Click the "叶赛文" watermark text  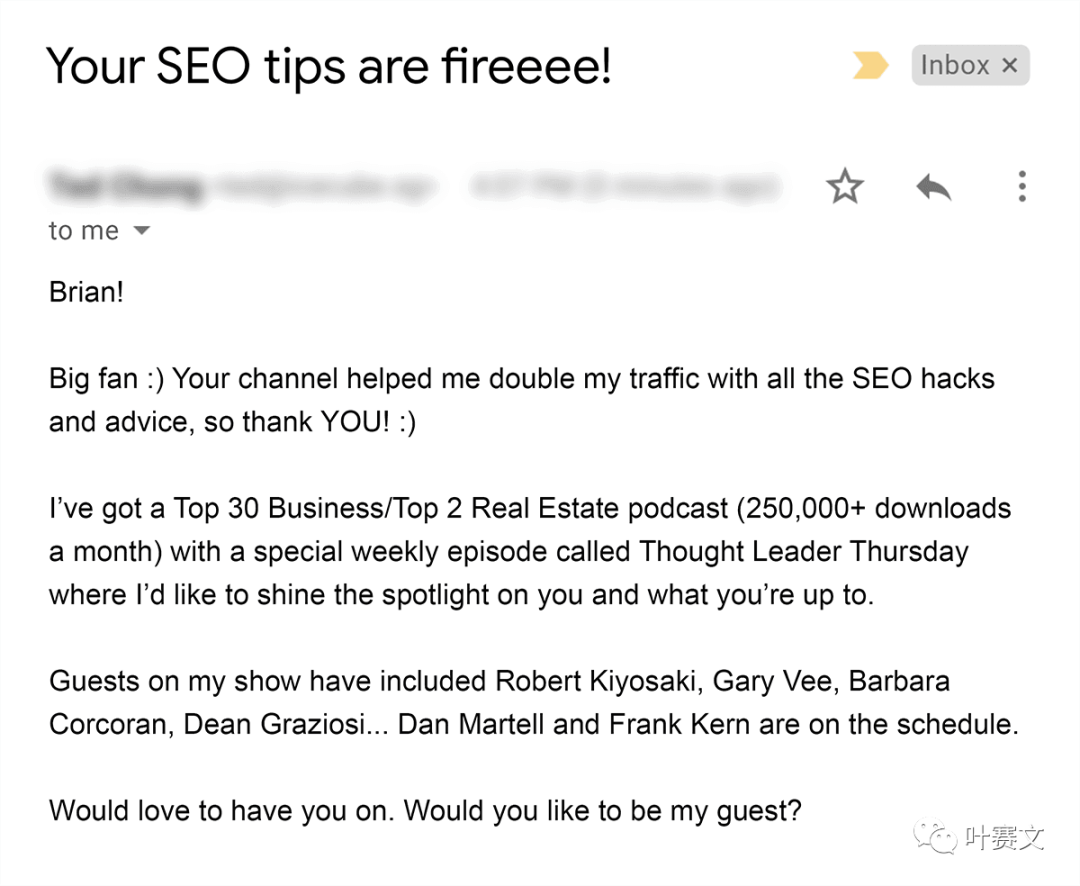(x=1004, y=837)
